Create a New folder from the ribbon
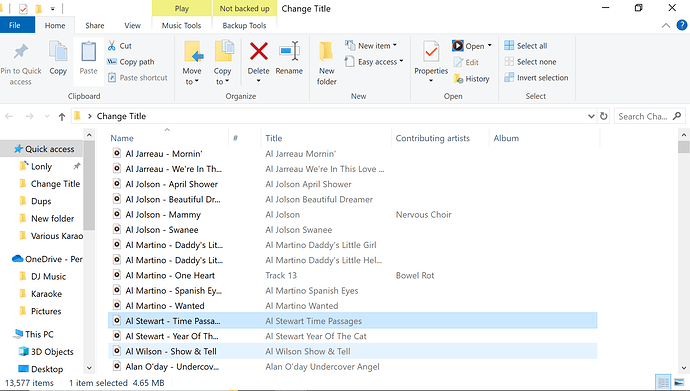The width and height of the screenshot is (690, 391). pyautogui.click(x=327, y=63)
